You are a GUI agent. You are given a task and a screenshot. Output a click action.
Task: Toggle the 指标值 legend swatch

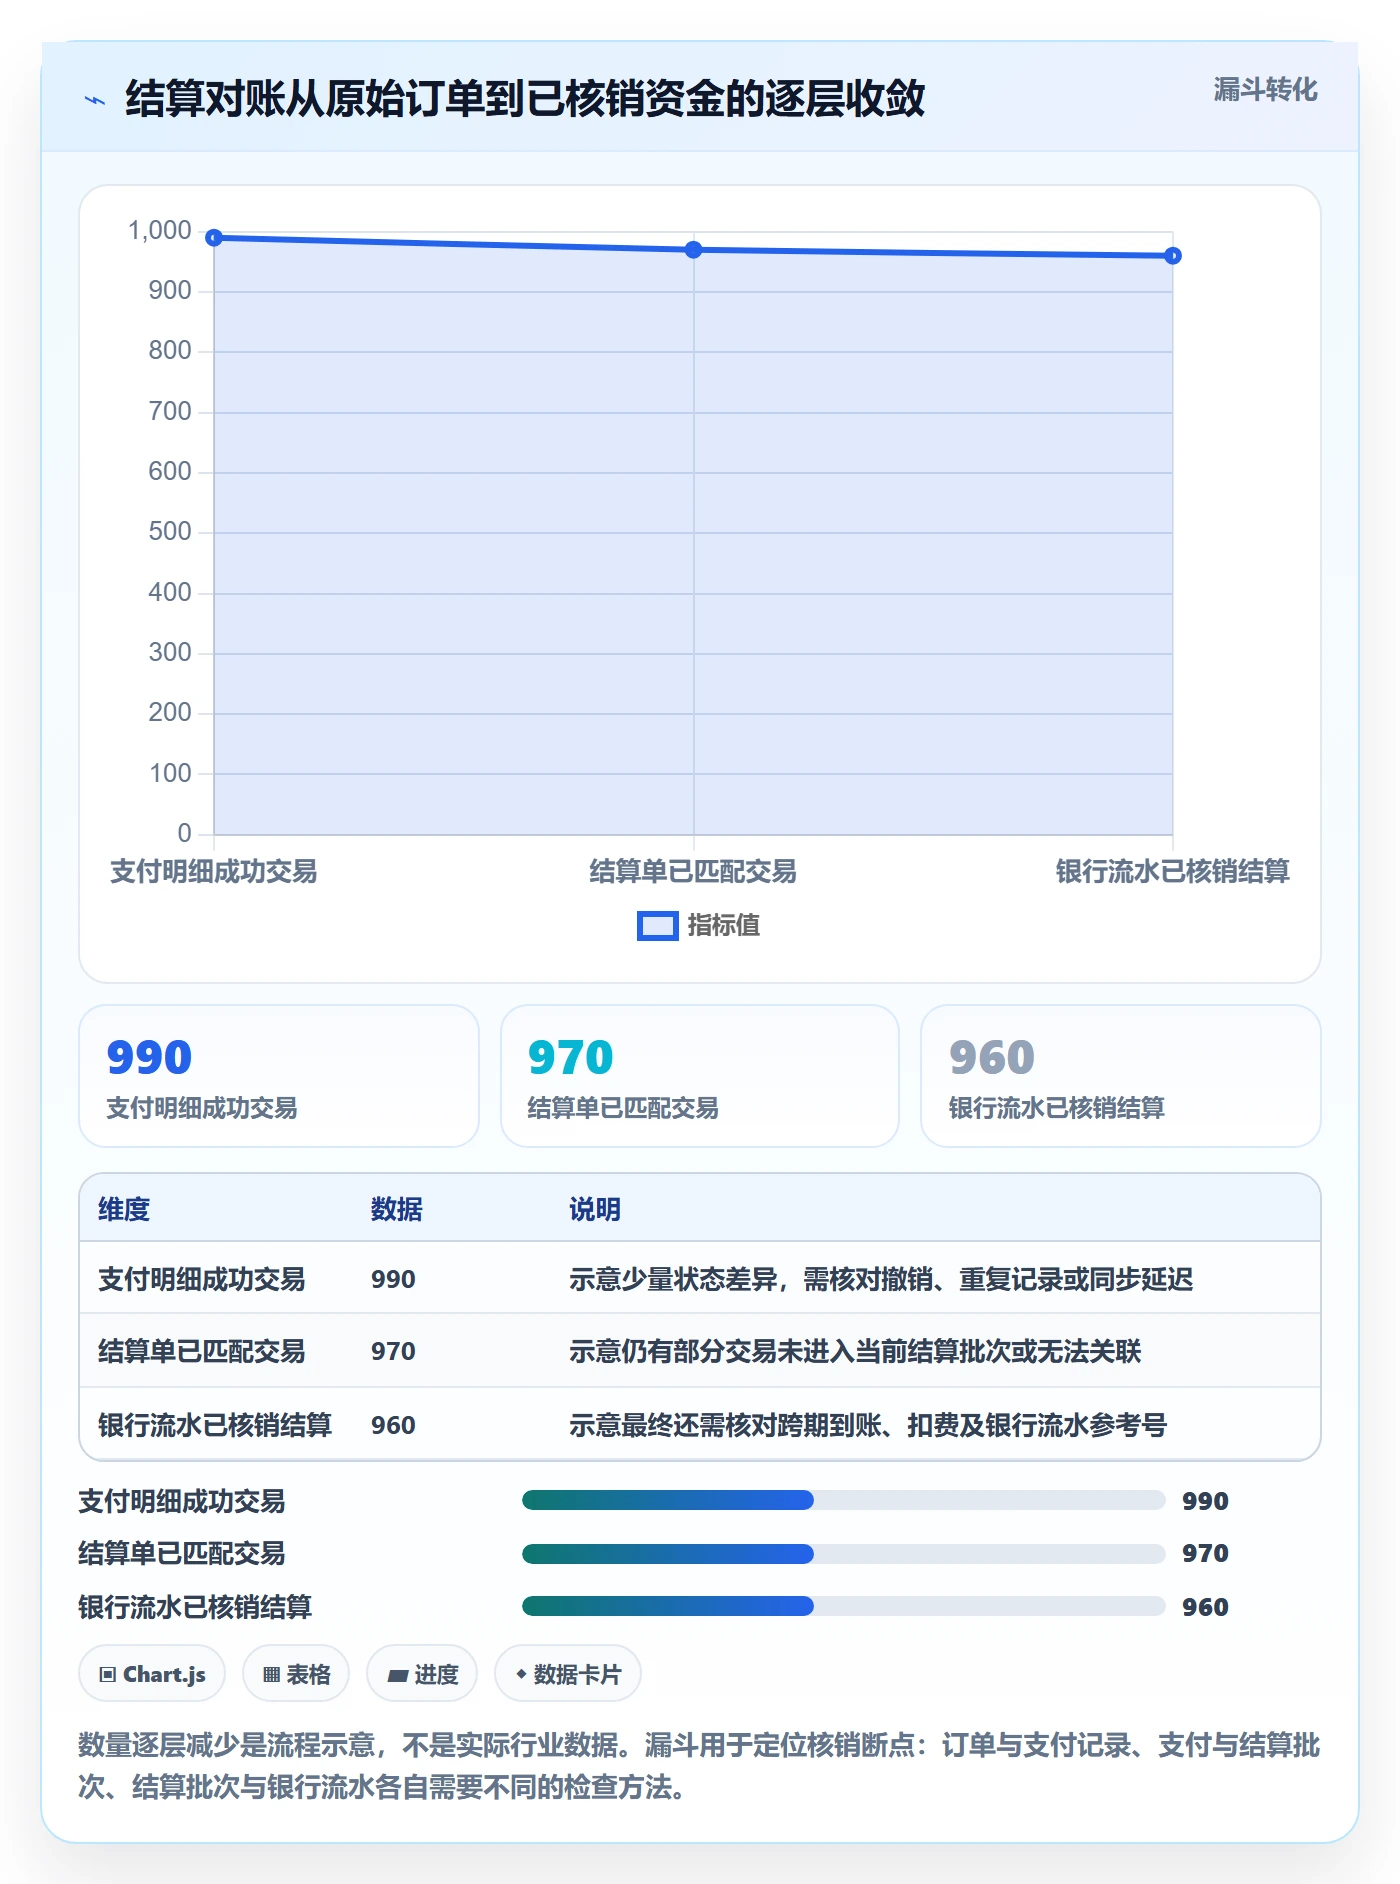pos(658,926)
